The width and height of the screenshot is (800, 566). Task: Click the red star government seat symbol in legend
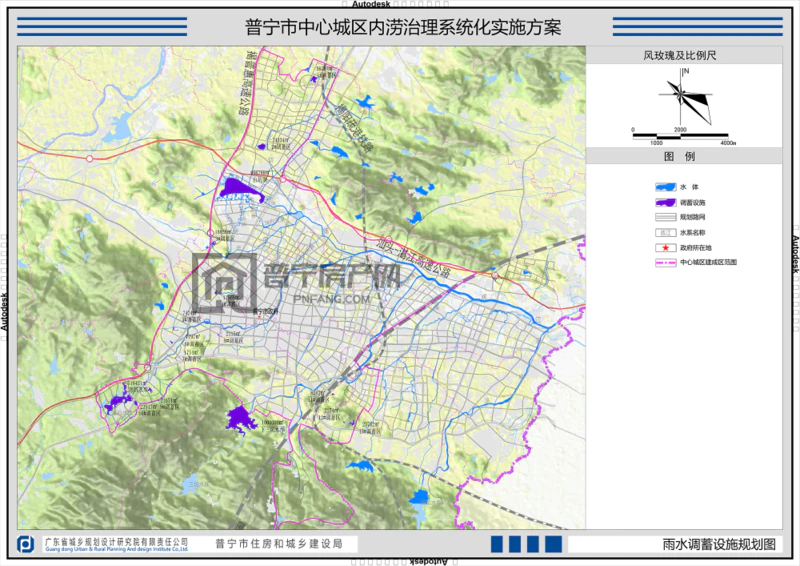(664, 247)
